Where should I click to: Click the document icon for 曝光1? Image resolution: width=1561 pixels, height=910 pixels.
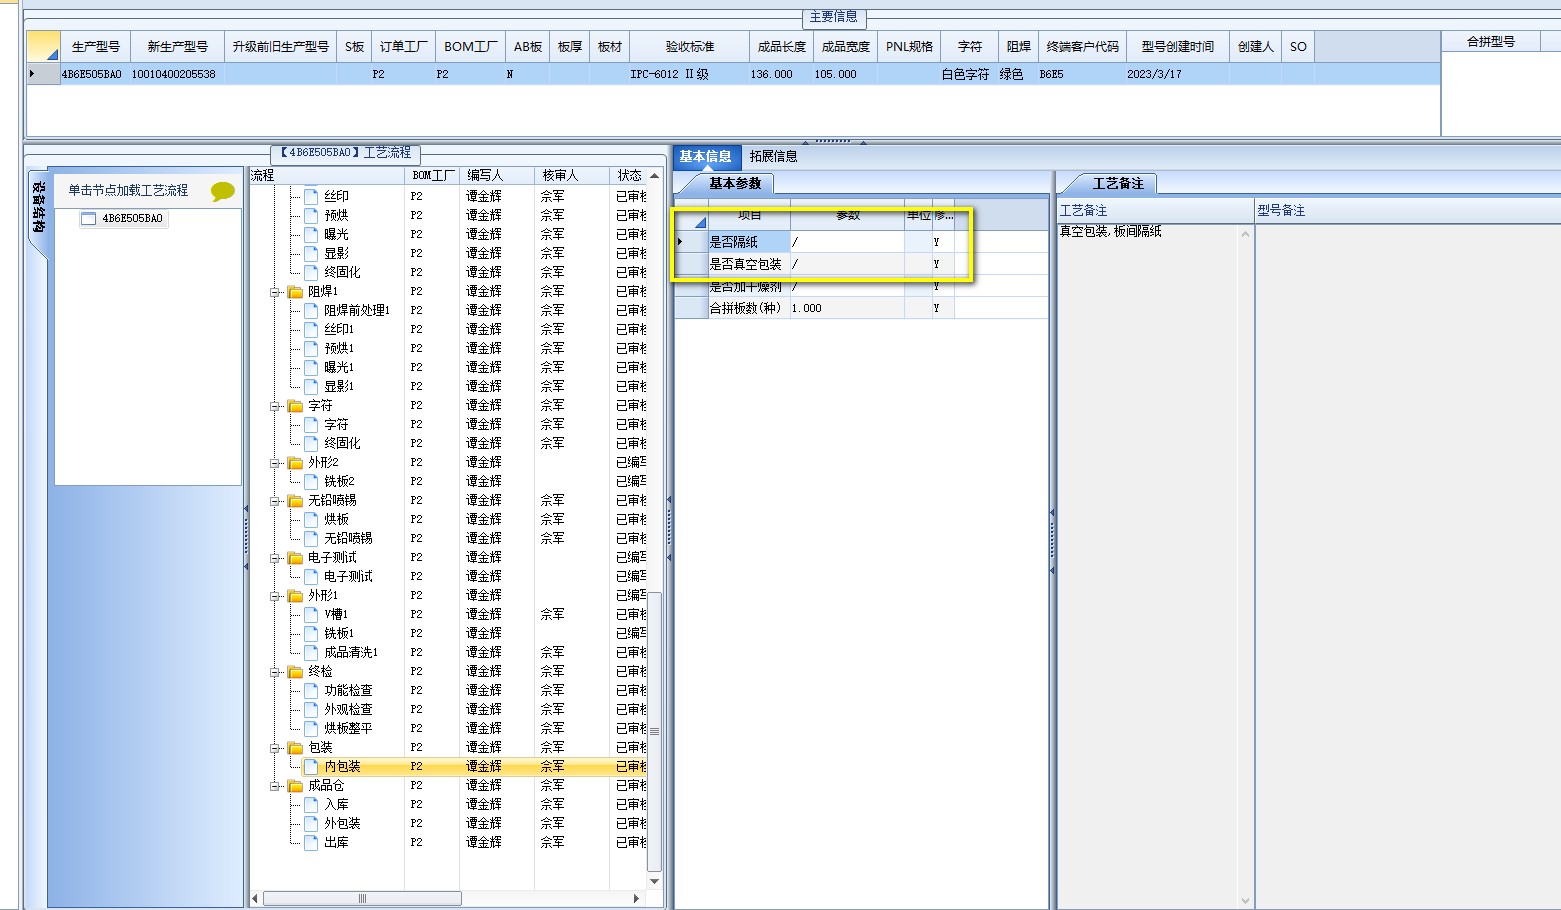pos(311,368)
